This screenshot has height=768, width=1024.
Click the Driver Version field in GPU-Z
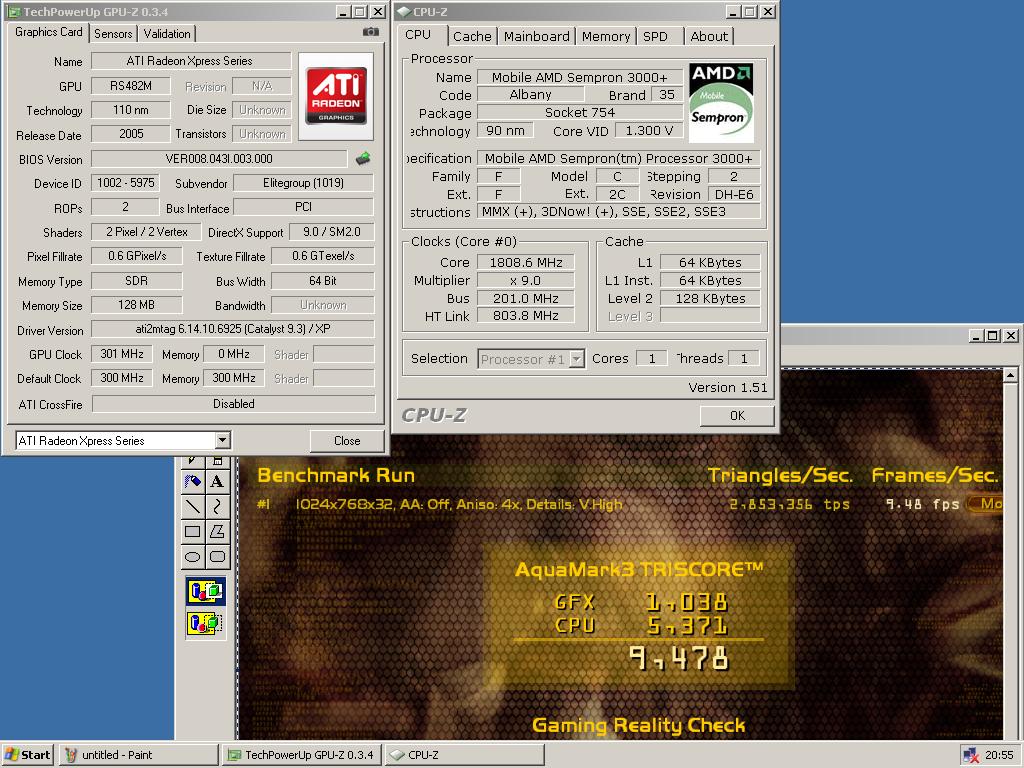(233, 329)
